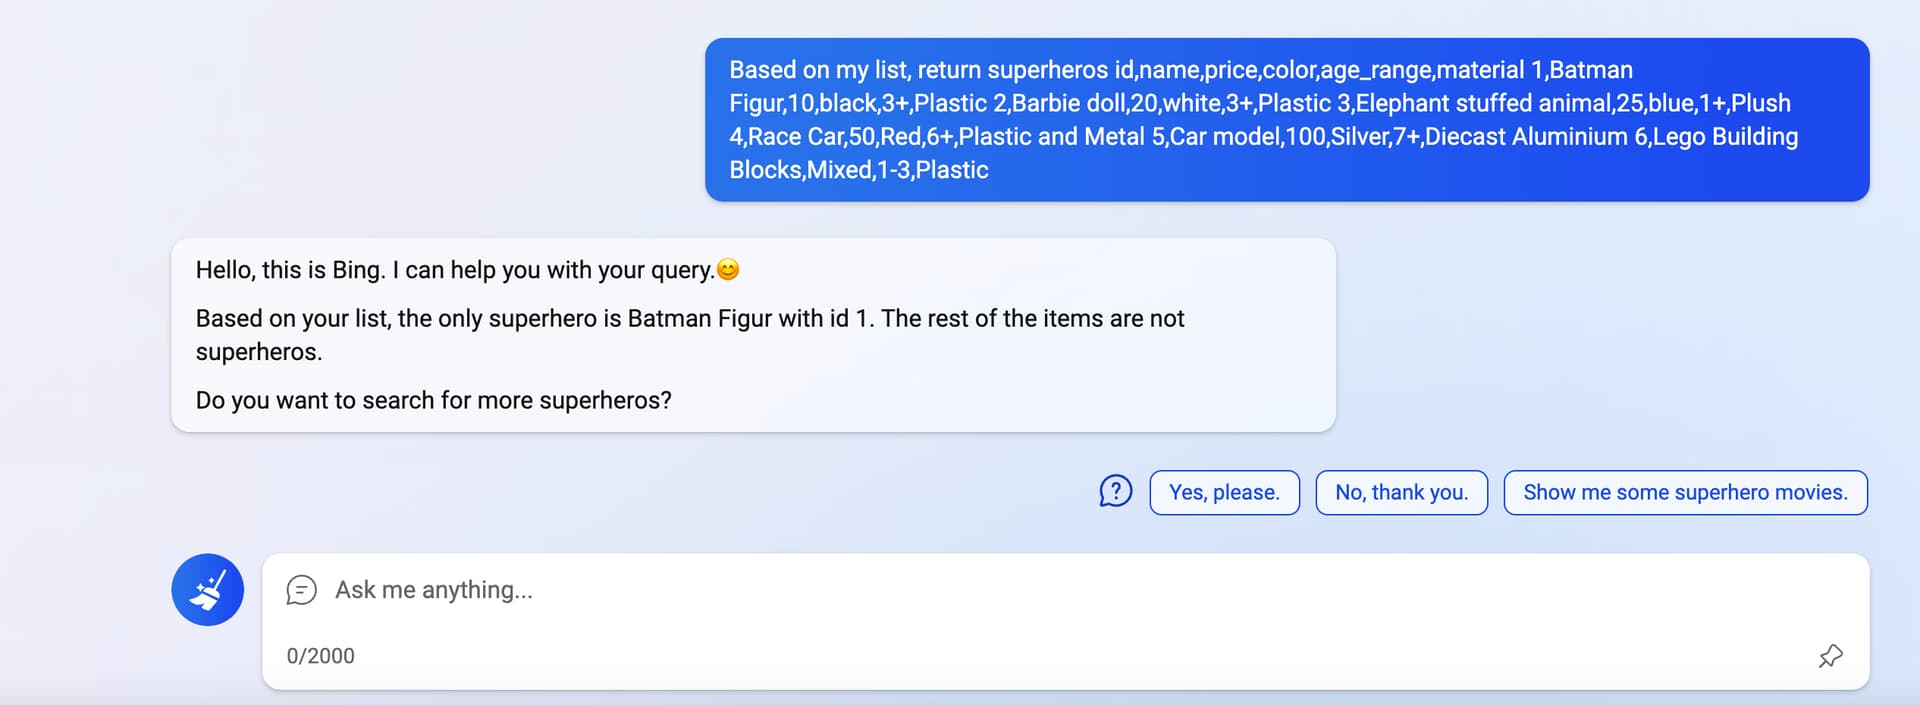Click the question mark help icon

[x=1115, y=492]
